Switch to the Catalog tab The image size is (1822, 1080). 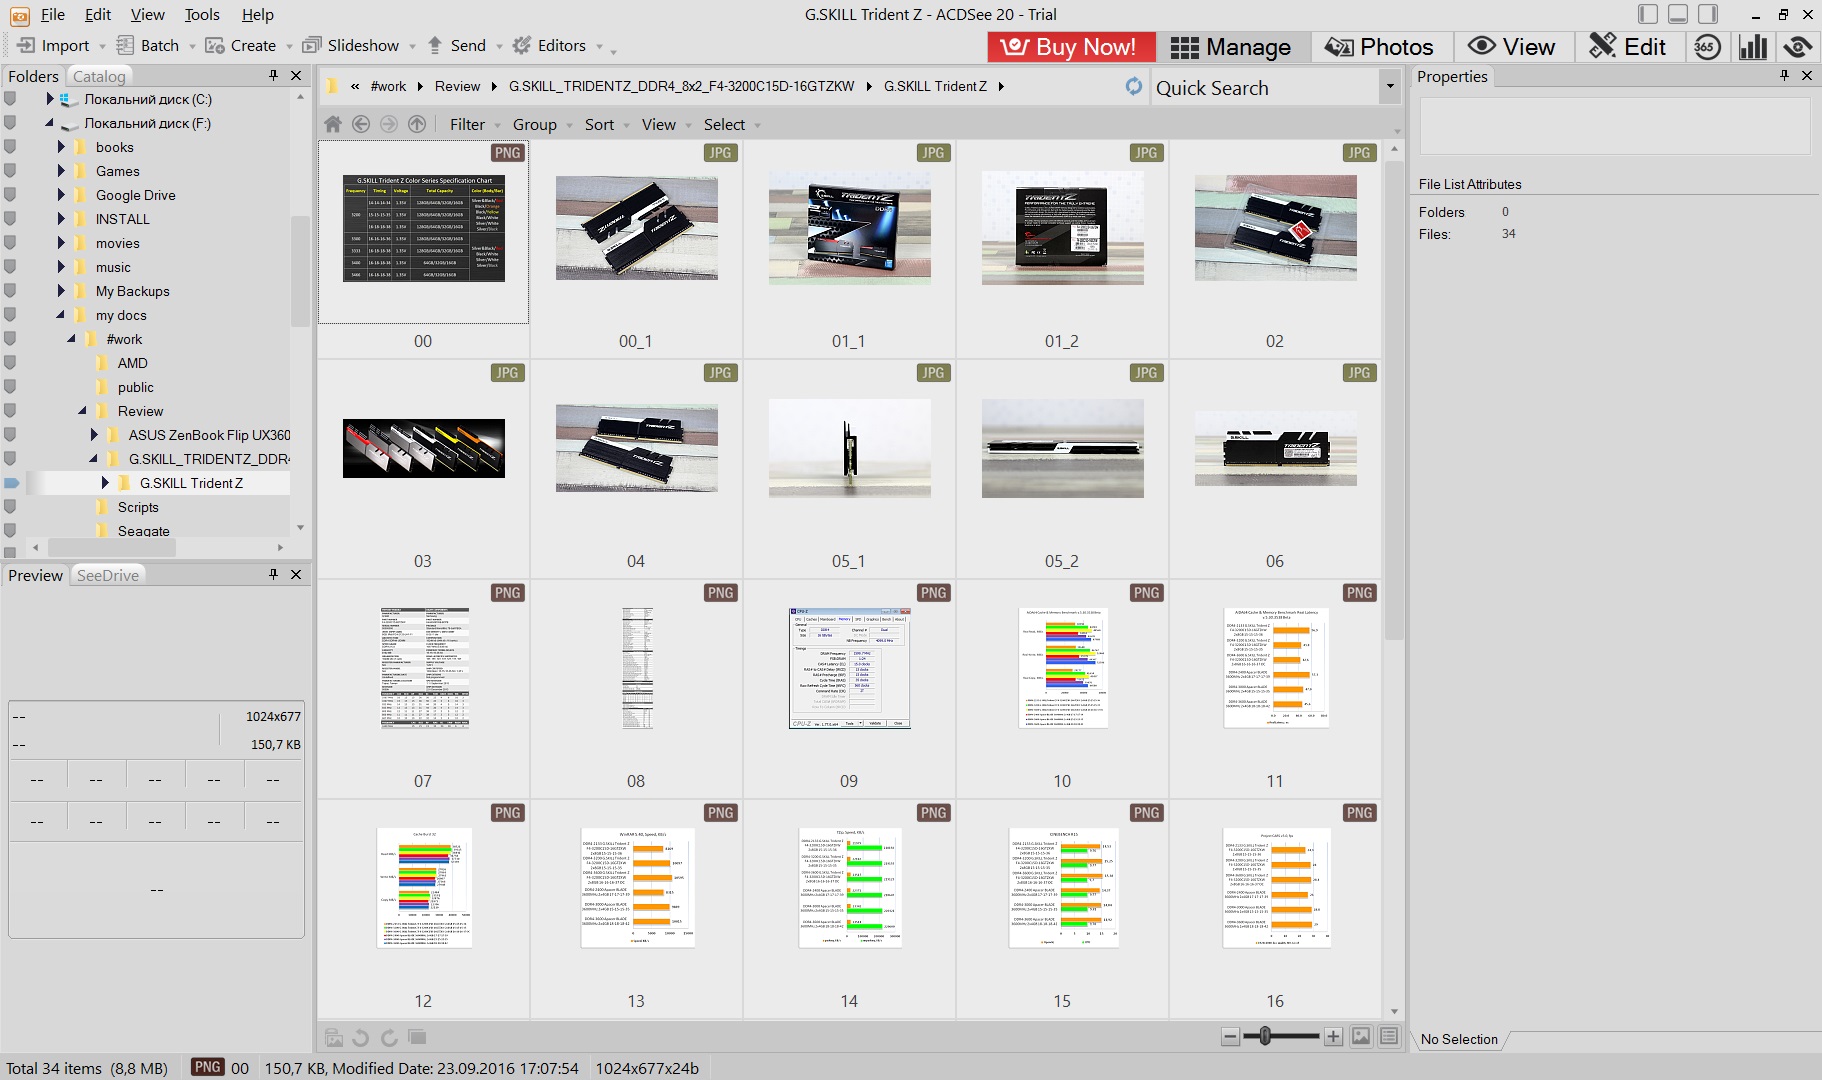[99, 76]
